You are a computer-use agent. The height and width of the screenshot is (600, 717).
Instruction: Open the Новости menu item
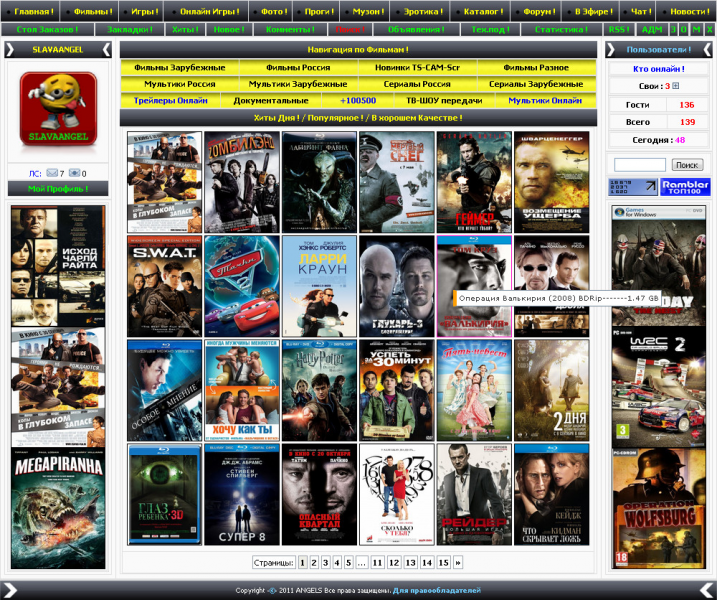tap(686, 11)
